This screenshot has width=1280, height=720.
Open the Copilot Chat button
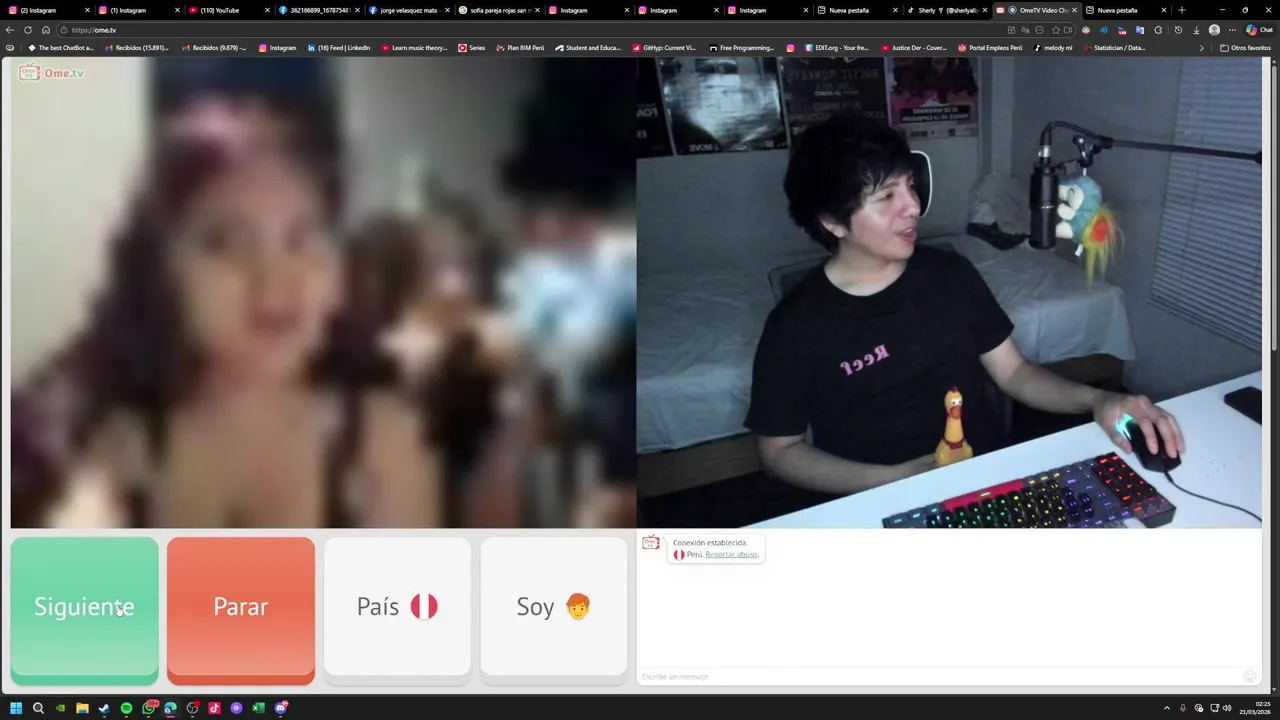pos(1259,30)
